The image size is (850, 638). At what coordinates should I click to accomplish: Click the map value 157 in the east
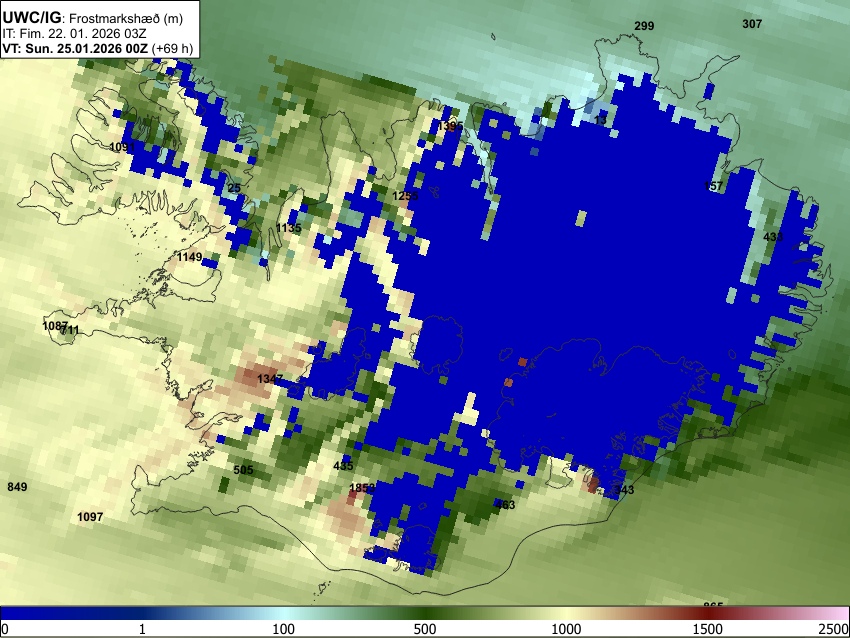(x=713, y=186)
